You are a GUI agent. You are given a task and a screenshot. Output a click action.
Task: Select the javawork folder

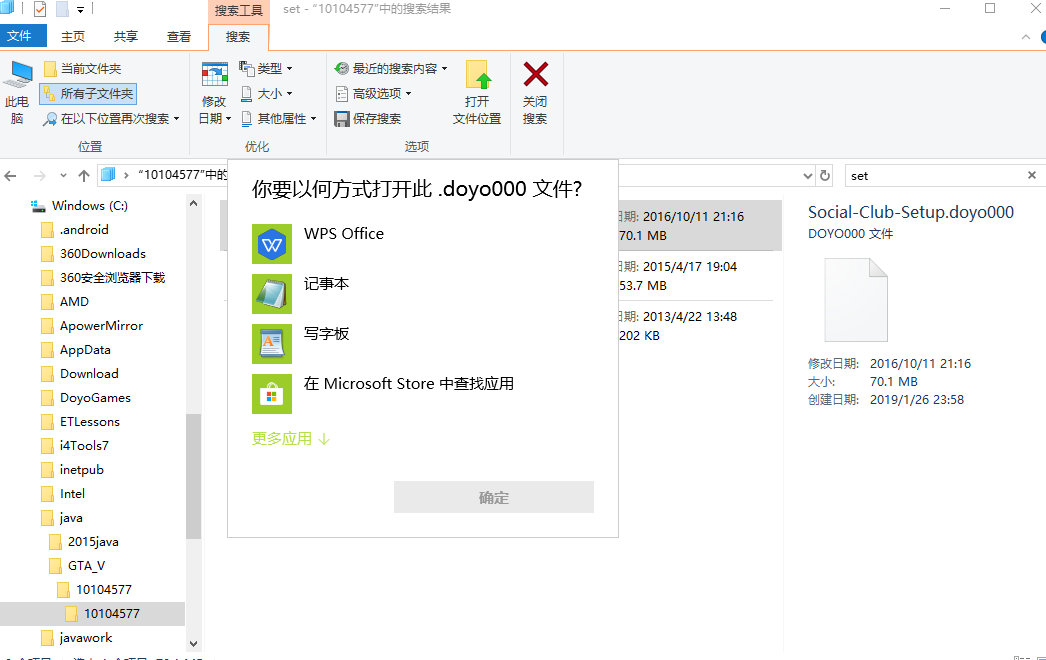(77, 638)
